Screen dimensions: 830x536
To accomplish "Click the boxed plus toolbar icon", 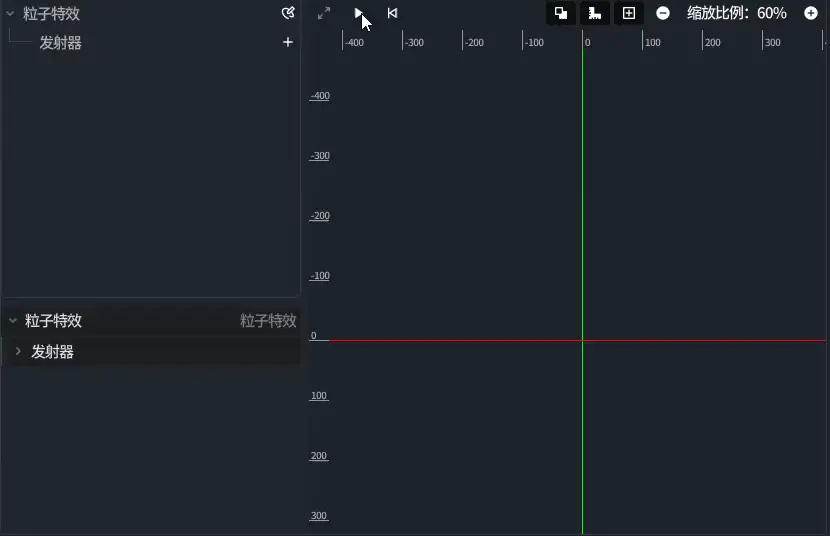I will (x=629, y=13).
